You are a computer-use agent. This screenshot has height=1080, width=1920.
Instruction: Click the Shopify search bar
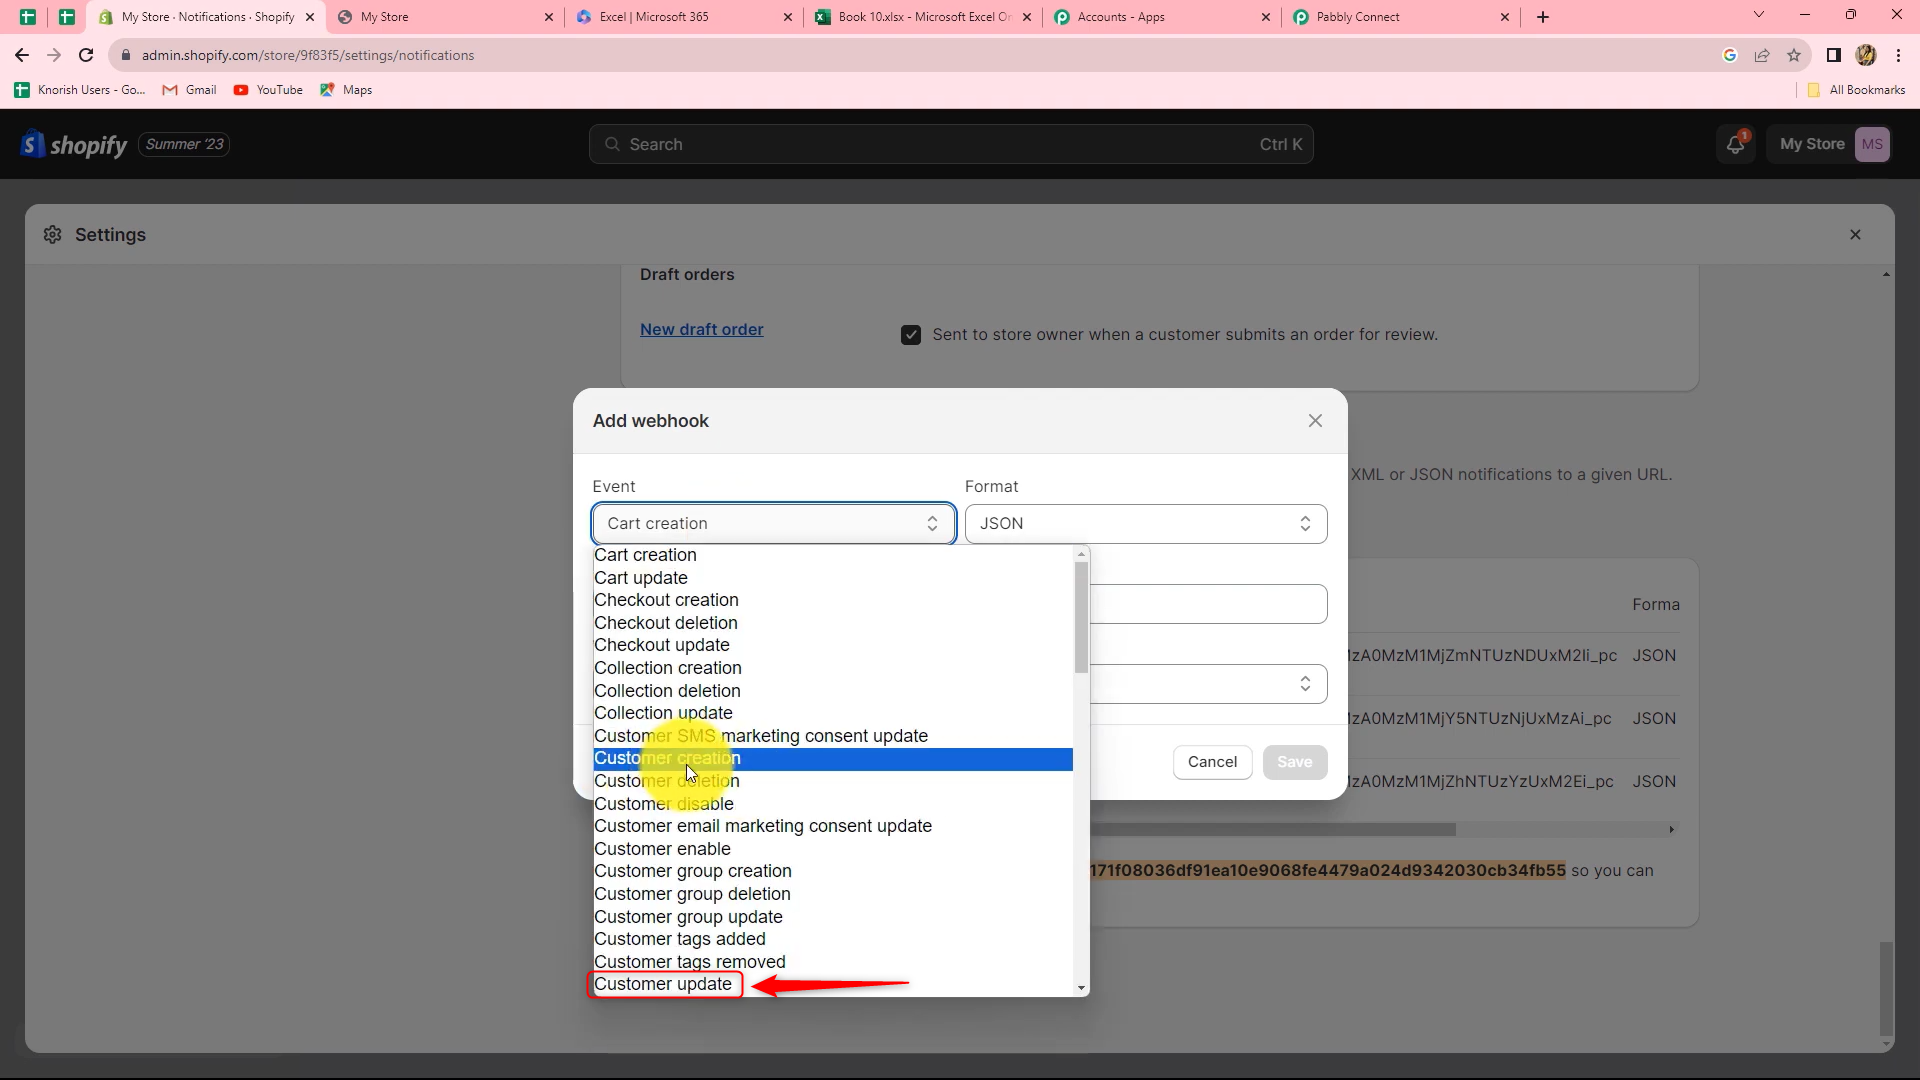[951, 145]
